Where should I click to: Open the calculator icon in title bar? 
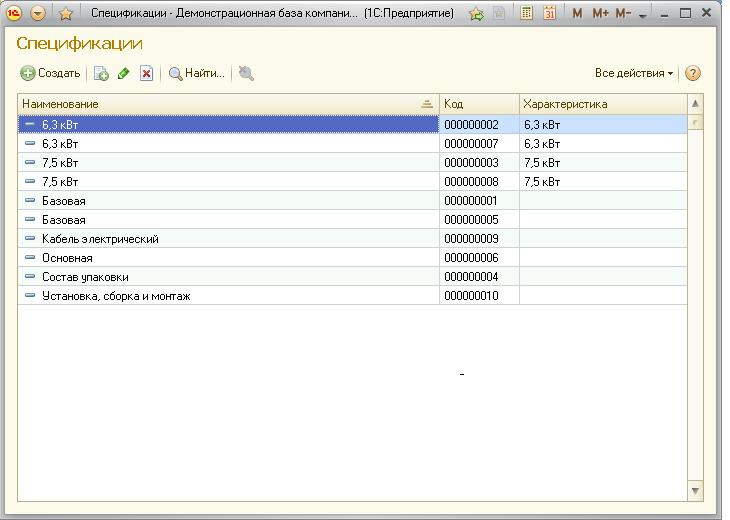click(526, 14)
